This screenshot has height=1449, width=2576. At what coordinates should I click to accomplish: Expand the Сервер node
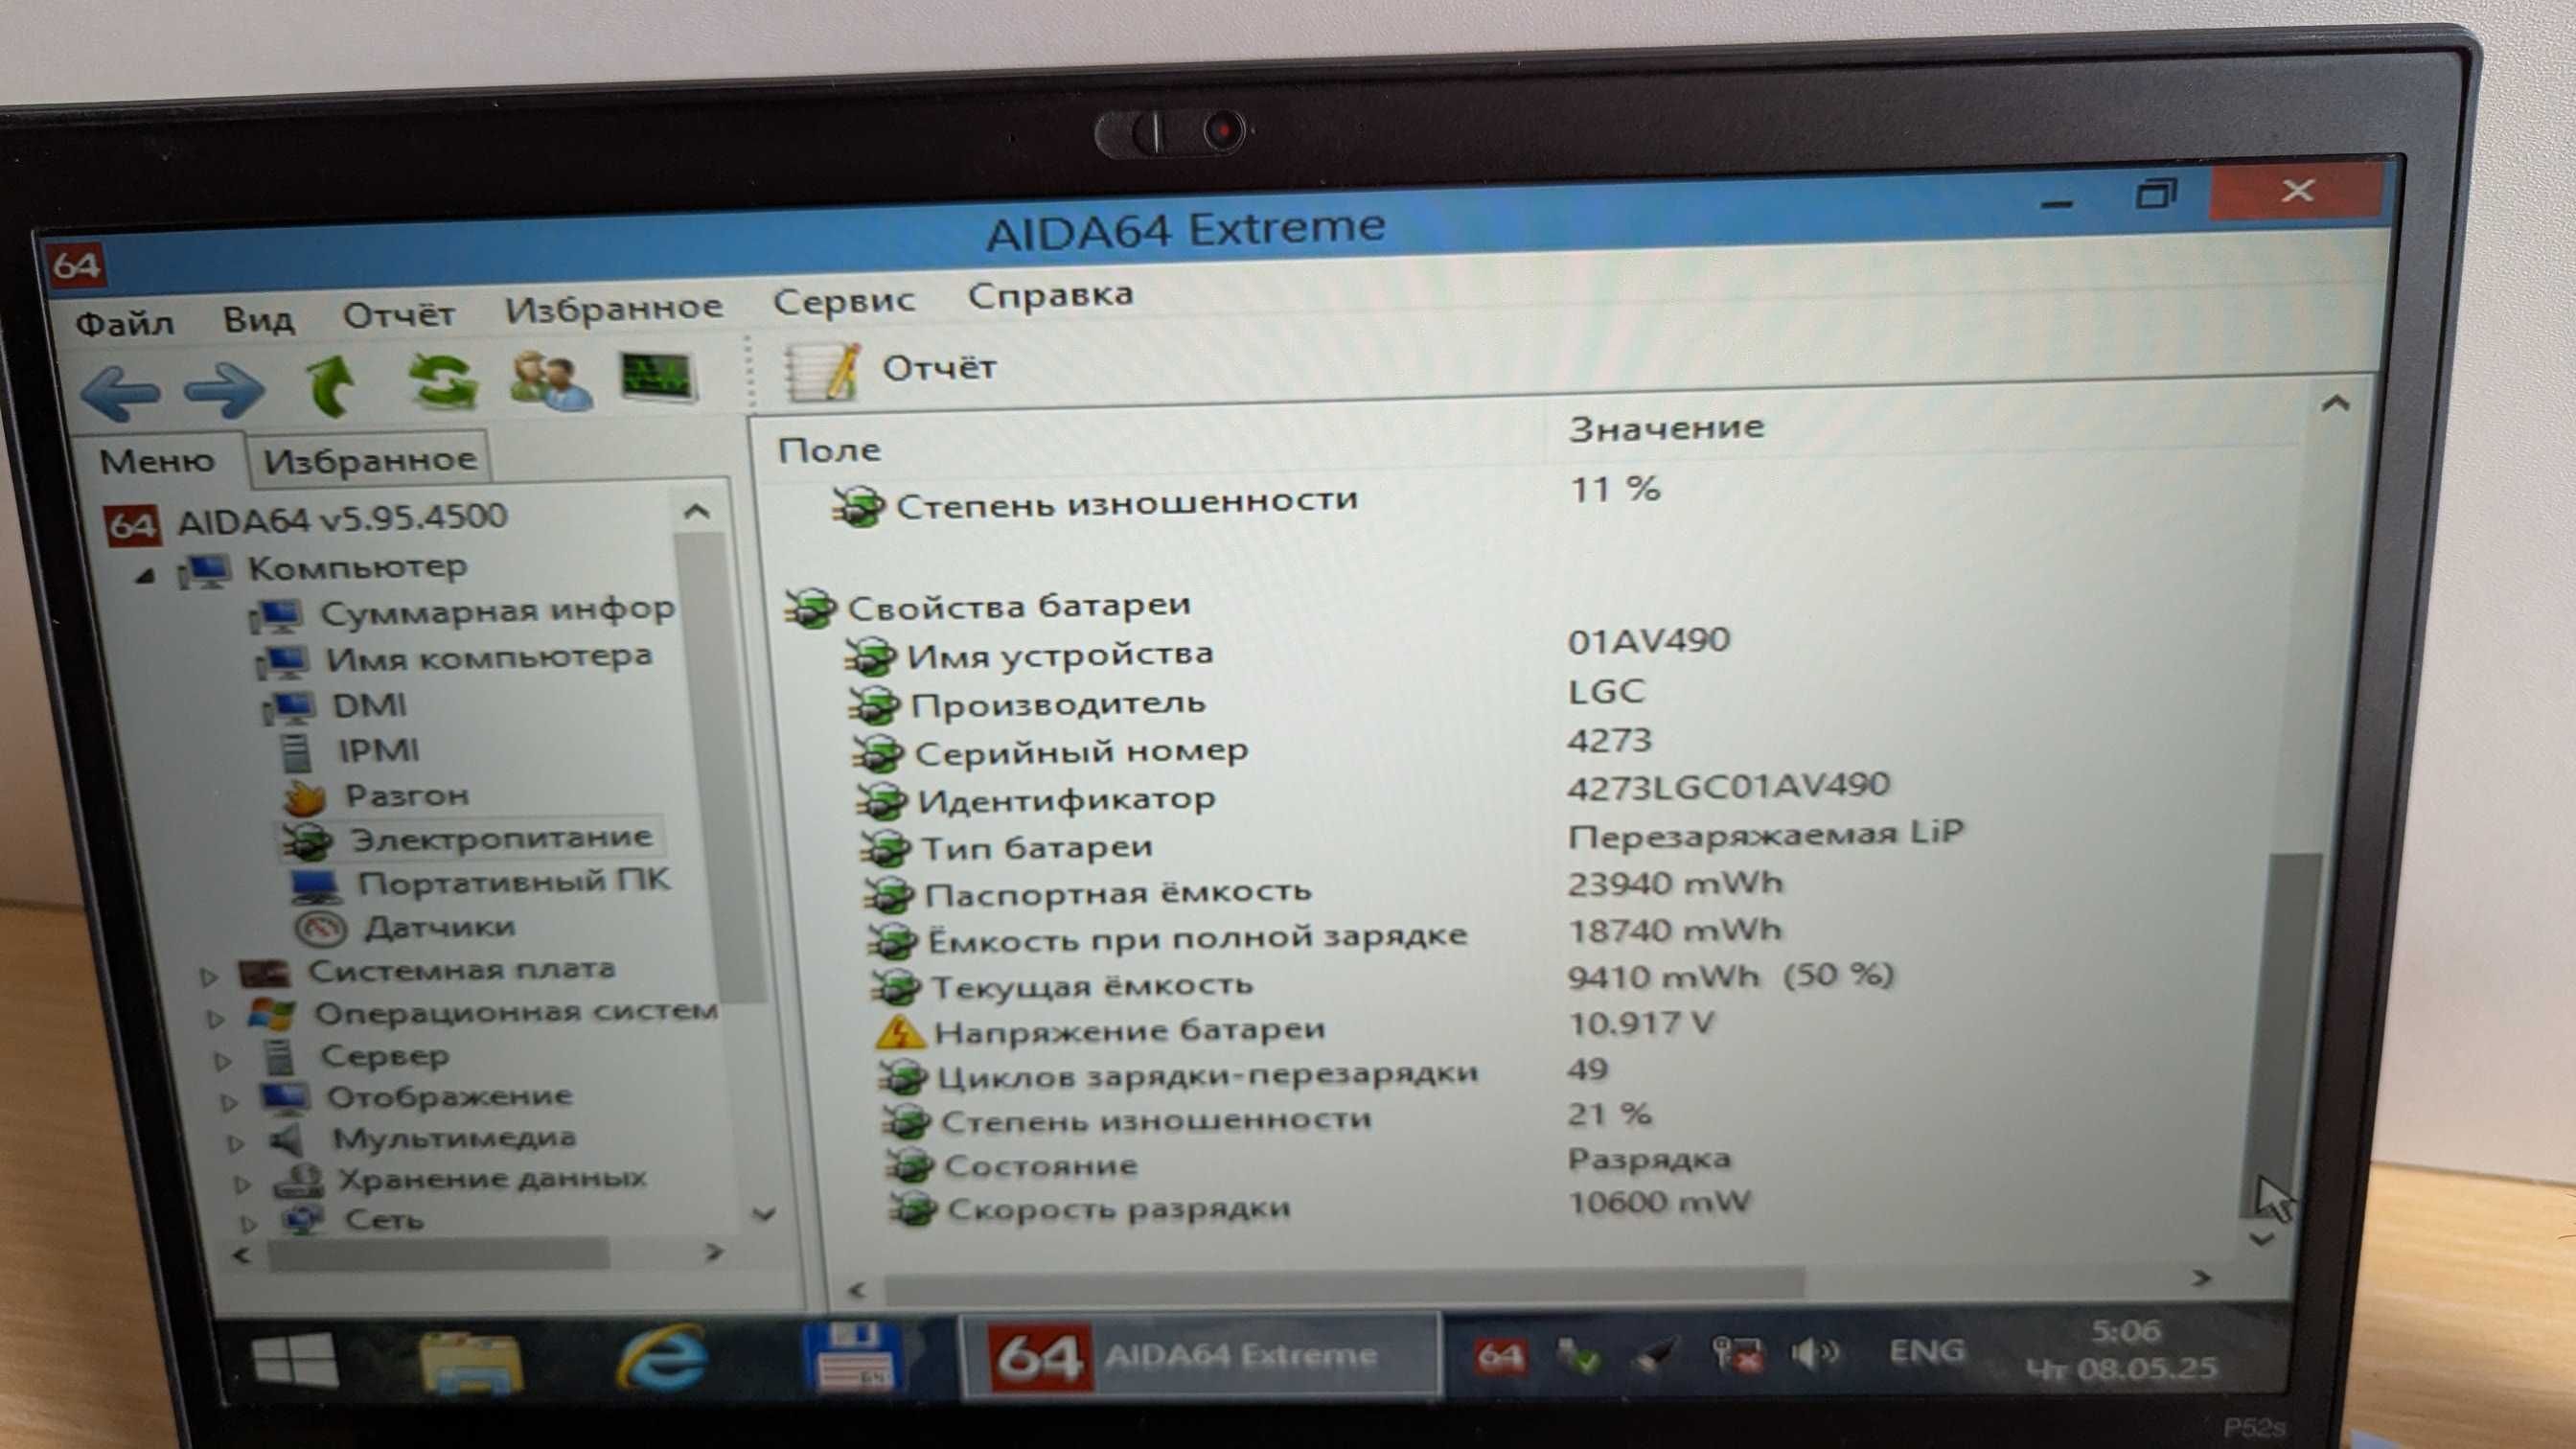[222, 1061]
